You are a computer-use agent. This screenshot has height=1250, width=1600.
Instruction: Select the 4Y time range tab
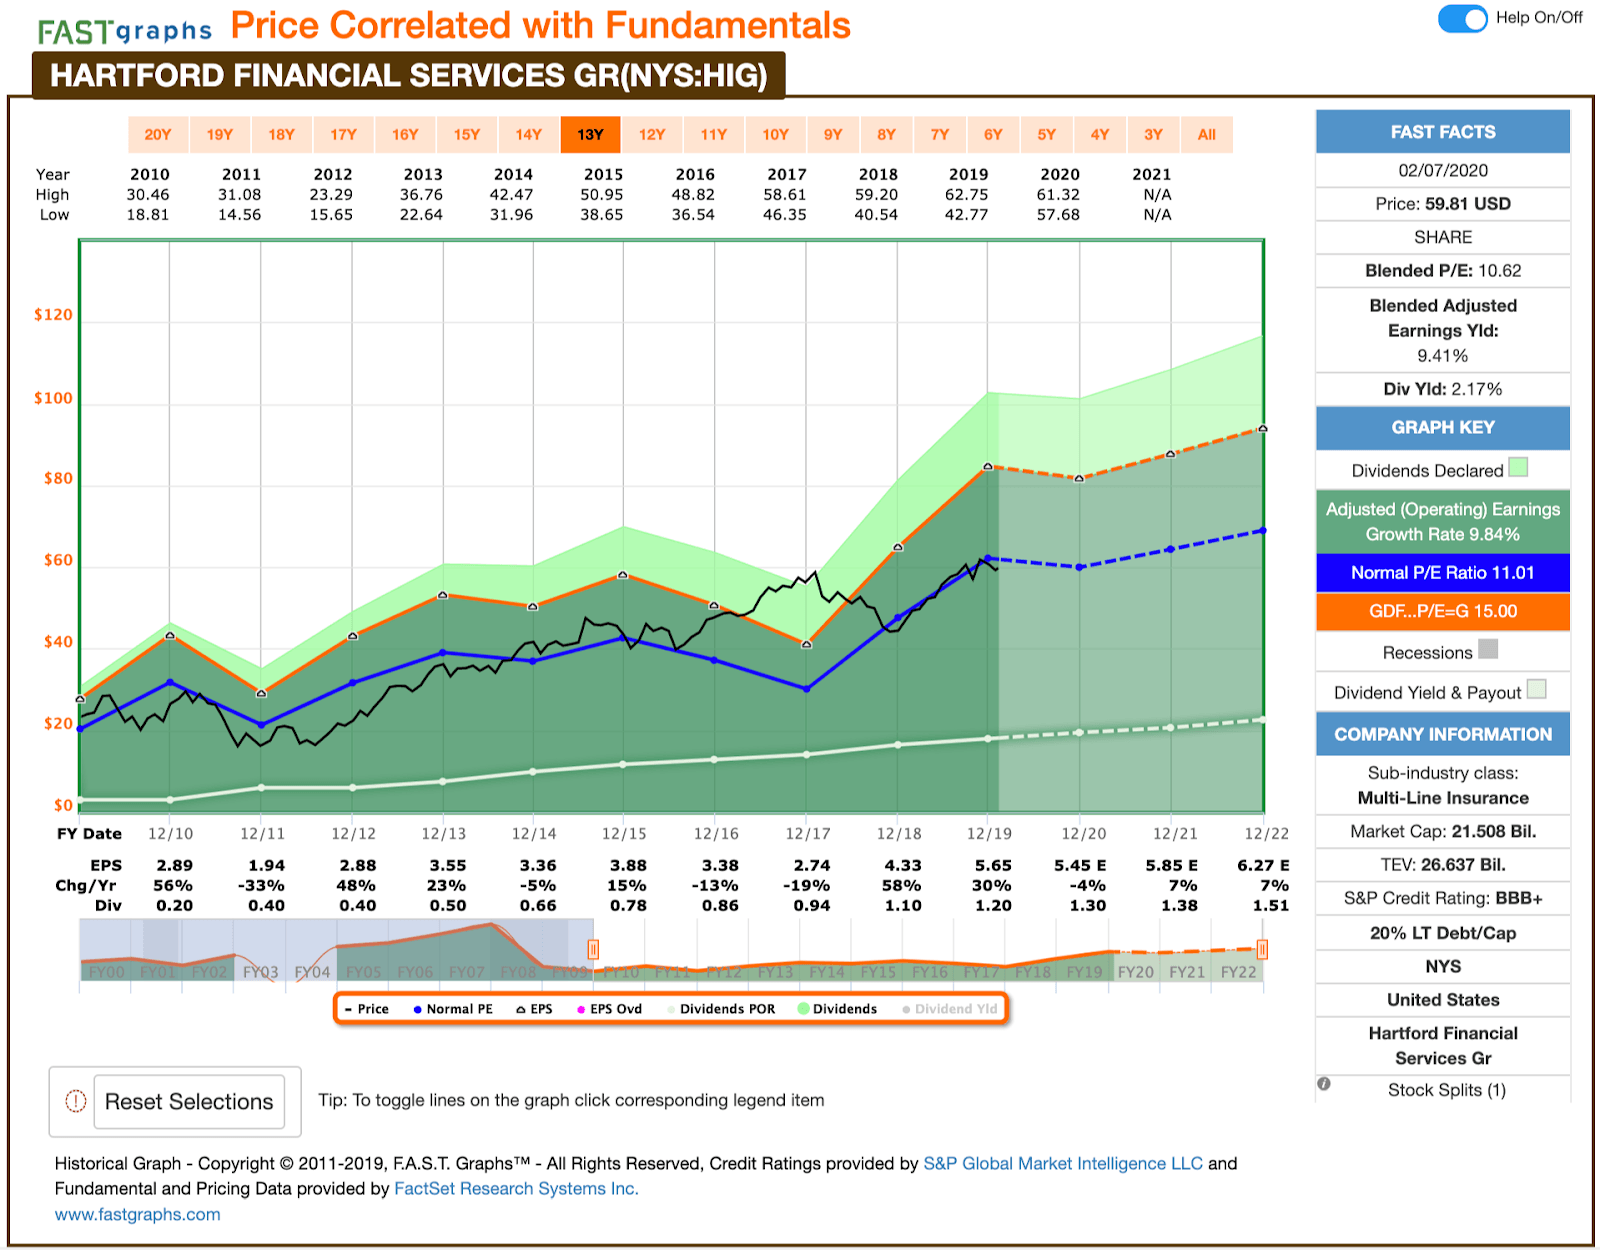pos(1100,134)
